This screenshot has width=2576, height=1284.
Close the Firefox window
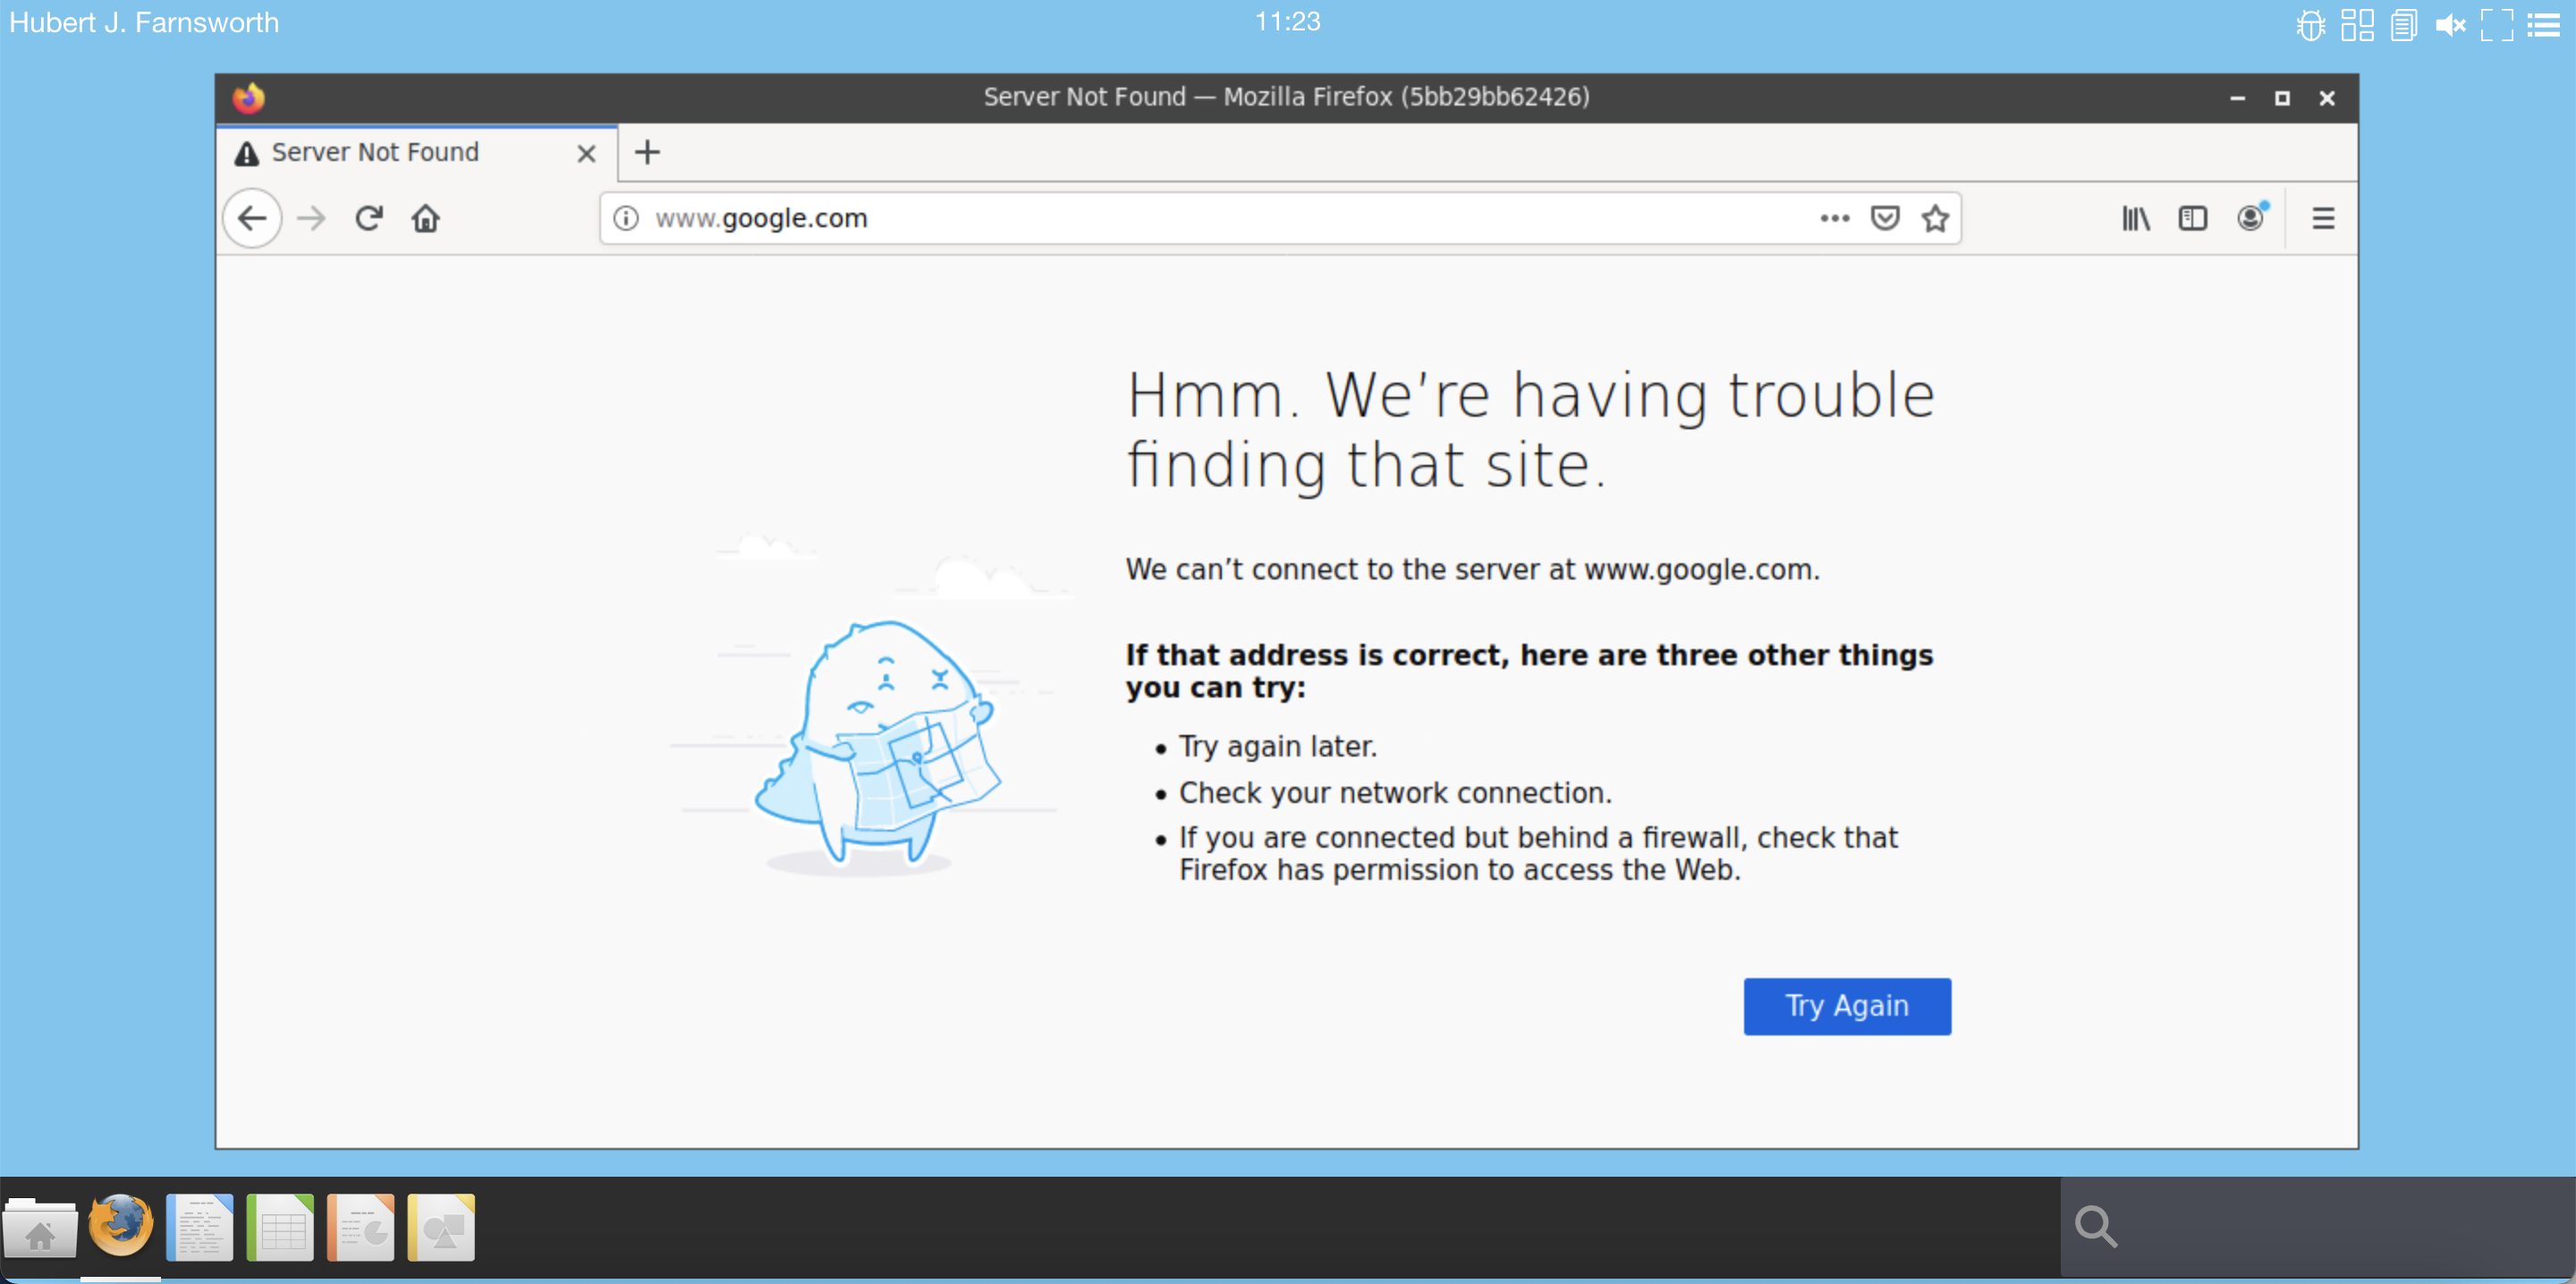tap(2327, 98)
